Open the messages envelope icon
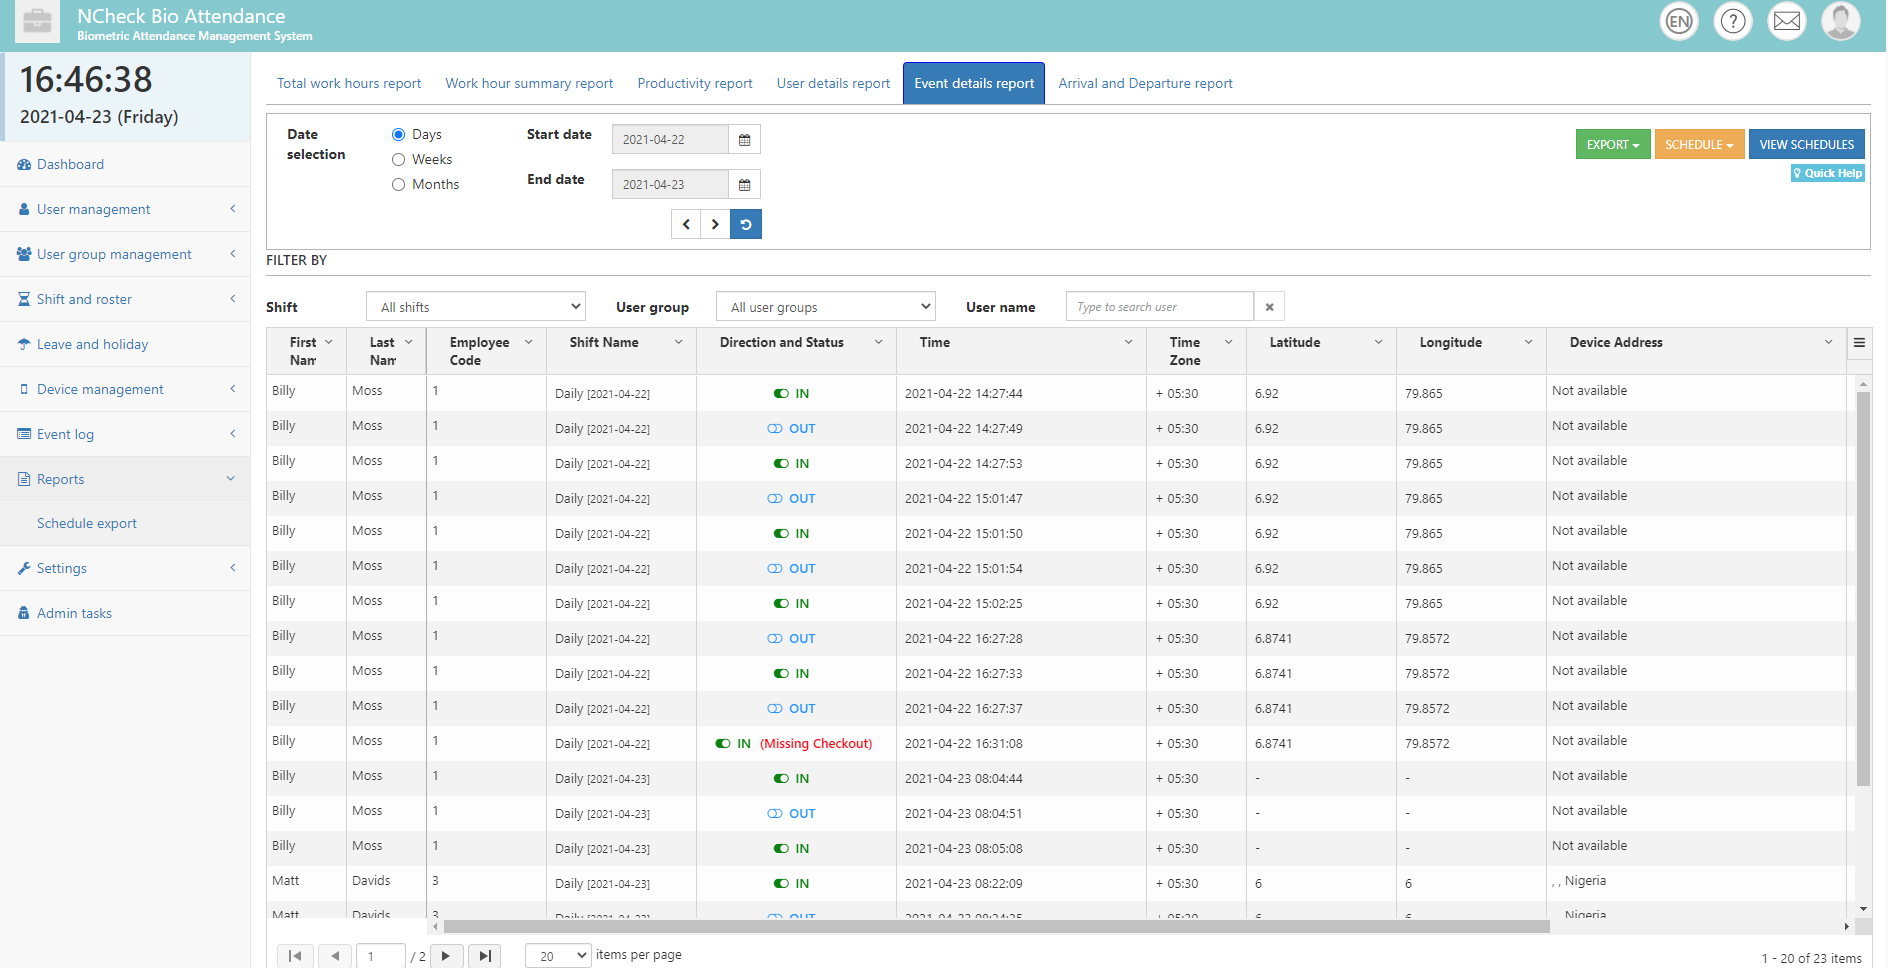This screenshot has width=1888, height=968. click(x=1787, y=21)
